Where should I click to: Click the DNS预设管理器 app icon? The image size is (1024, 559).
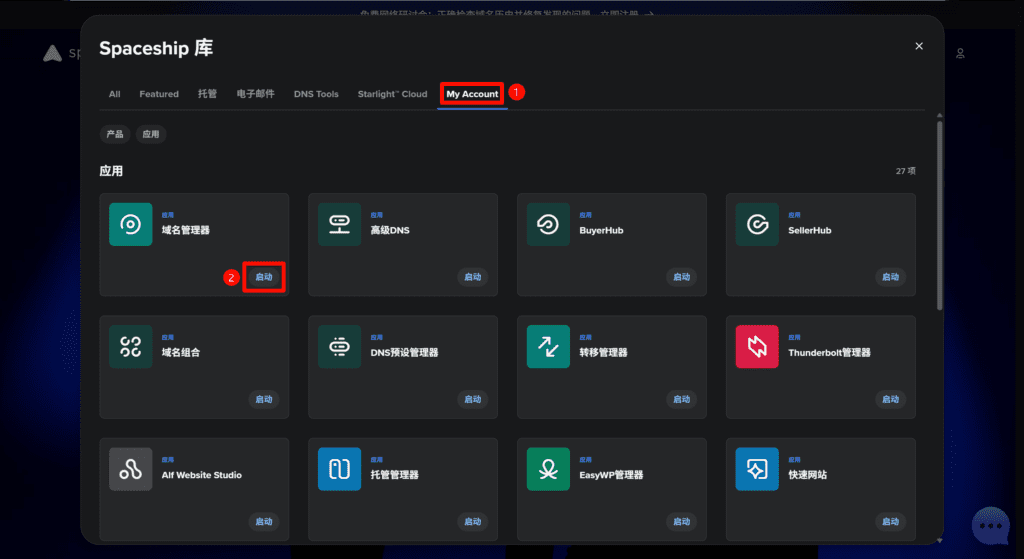click(x=340, y=347)
